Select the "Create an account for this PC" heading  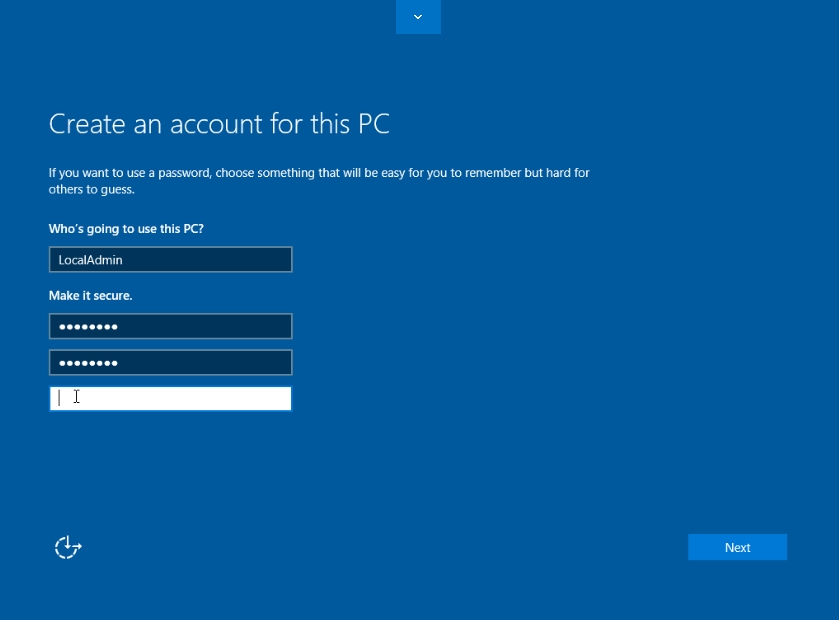(219, 124)
